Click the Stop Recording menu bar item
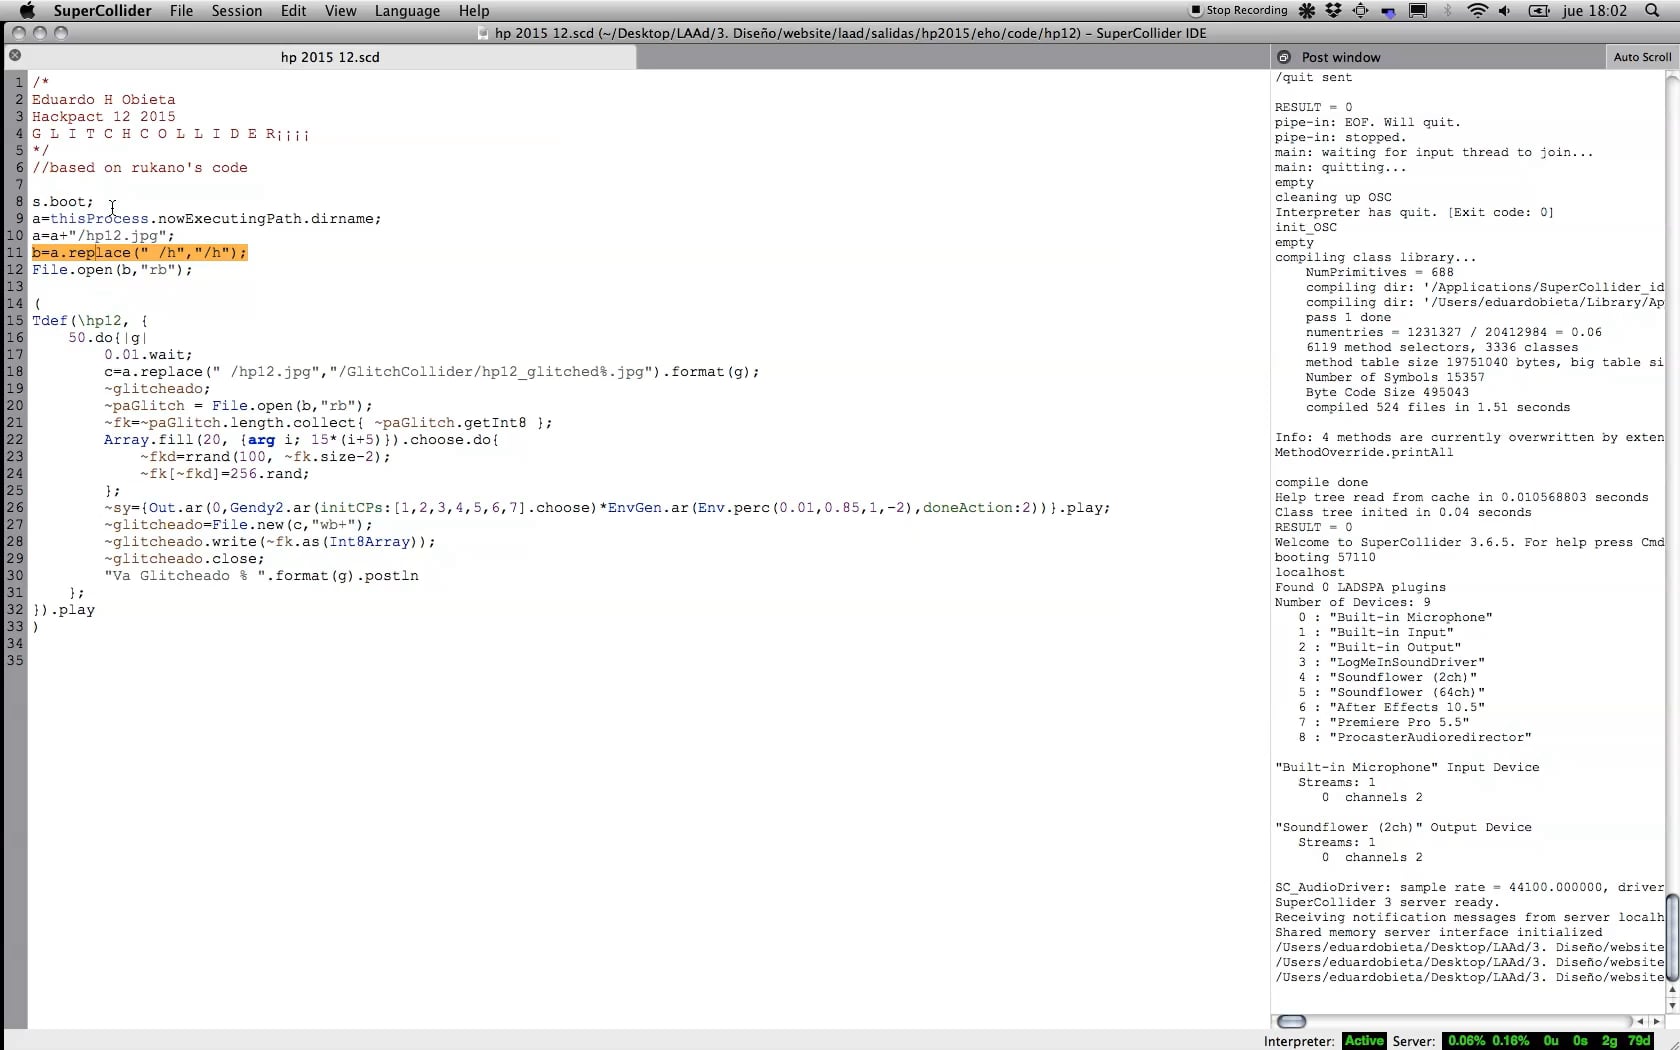The height and width of the screenshot is (1050, 1680). pyautogui.click(x=1238, y=11)
